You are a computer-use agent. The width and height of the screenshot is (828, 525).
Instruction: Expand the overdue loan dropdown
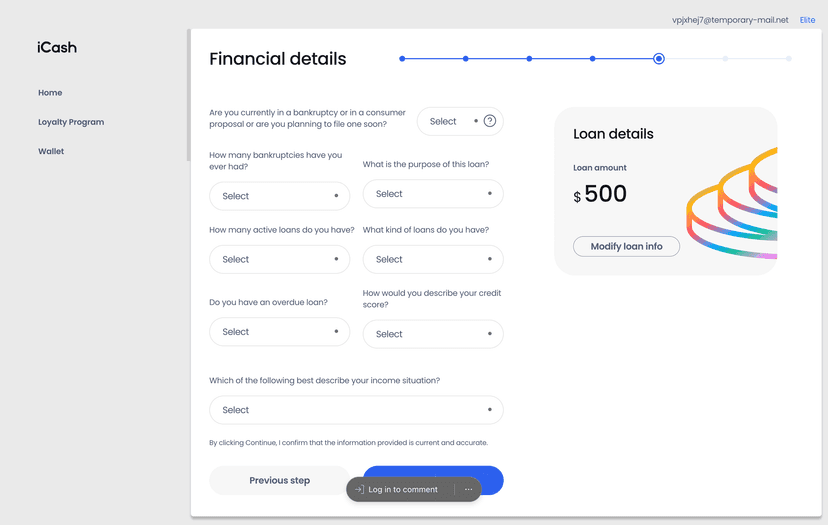click(279, 332)
